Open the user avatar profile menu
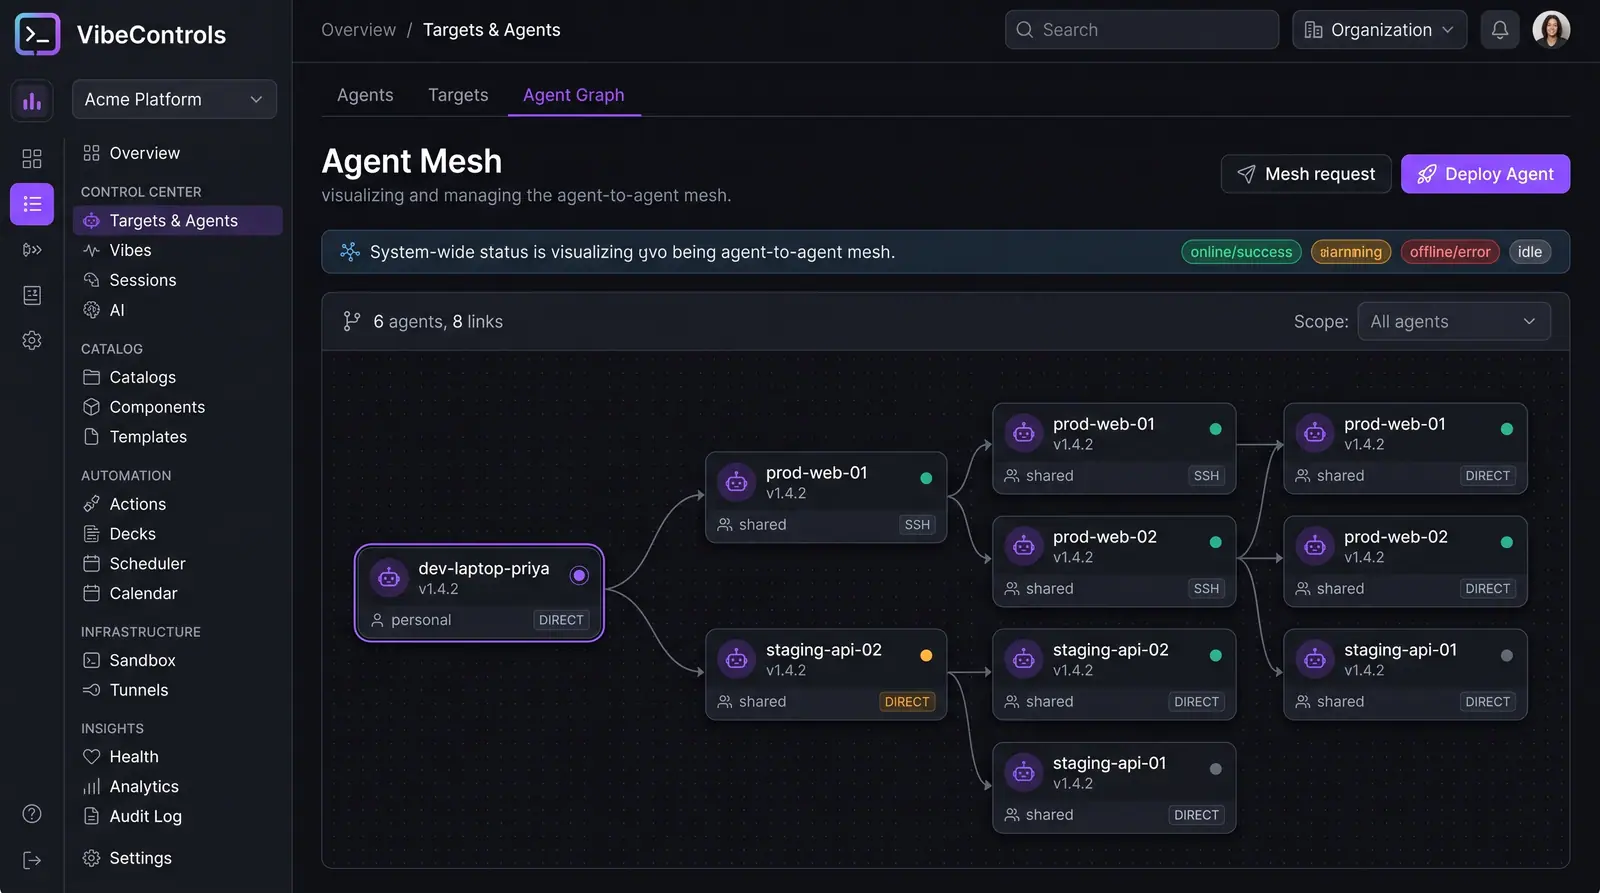The width and height of the screenshot is (1600, 893). [1551, 30]
